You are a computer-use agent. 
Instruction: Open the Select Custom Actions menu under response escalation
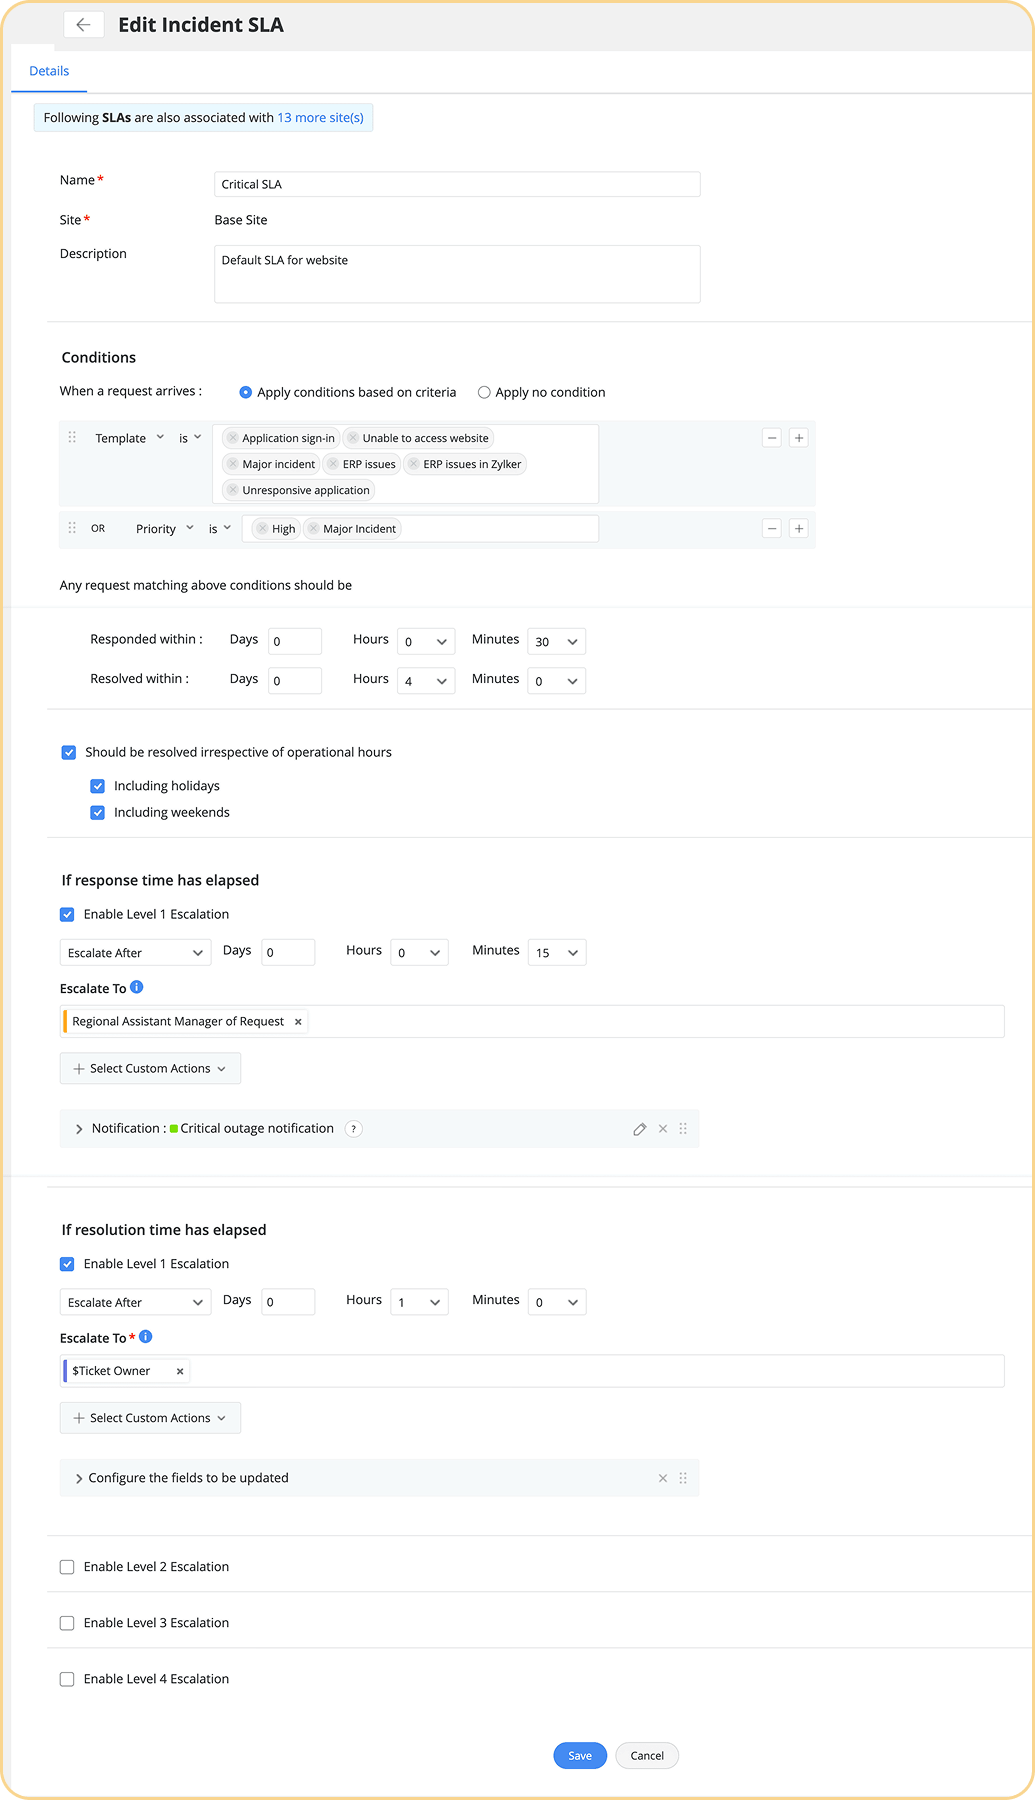point(150,1068)
